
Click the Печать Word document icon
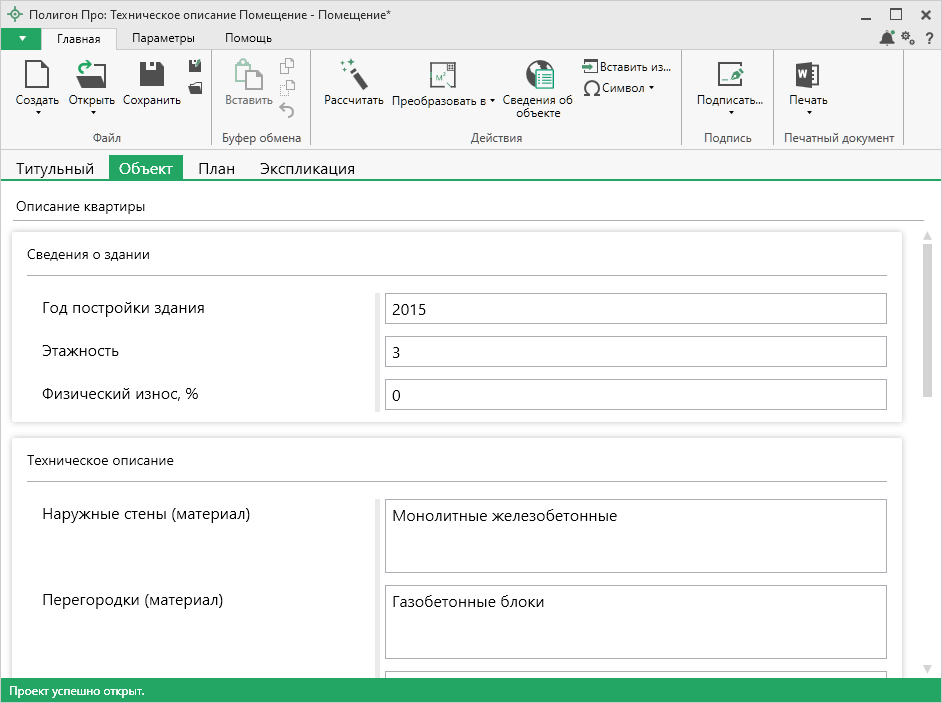pyautogui.click(x=807, y=75)
